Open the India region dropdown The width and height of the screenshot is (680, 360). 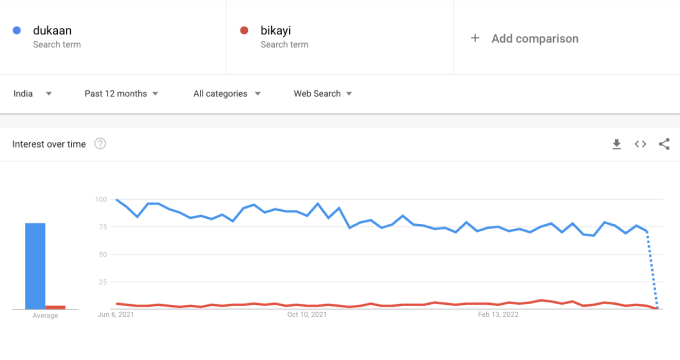pyautogui.click(x=33, y=94)
